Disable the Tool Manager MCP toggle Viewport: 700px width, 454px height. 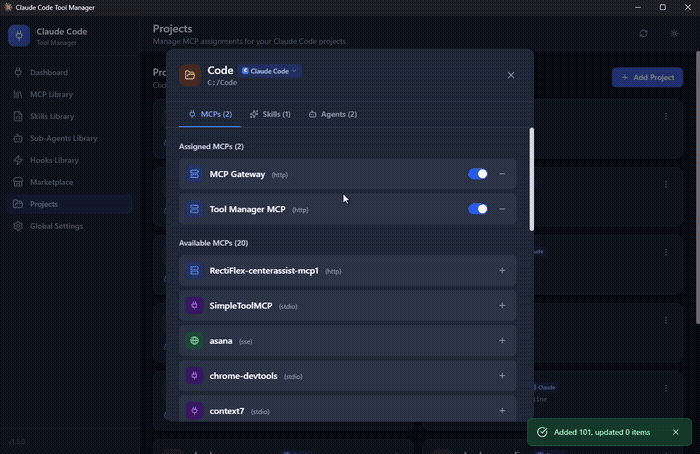point(478,209)
